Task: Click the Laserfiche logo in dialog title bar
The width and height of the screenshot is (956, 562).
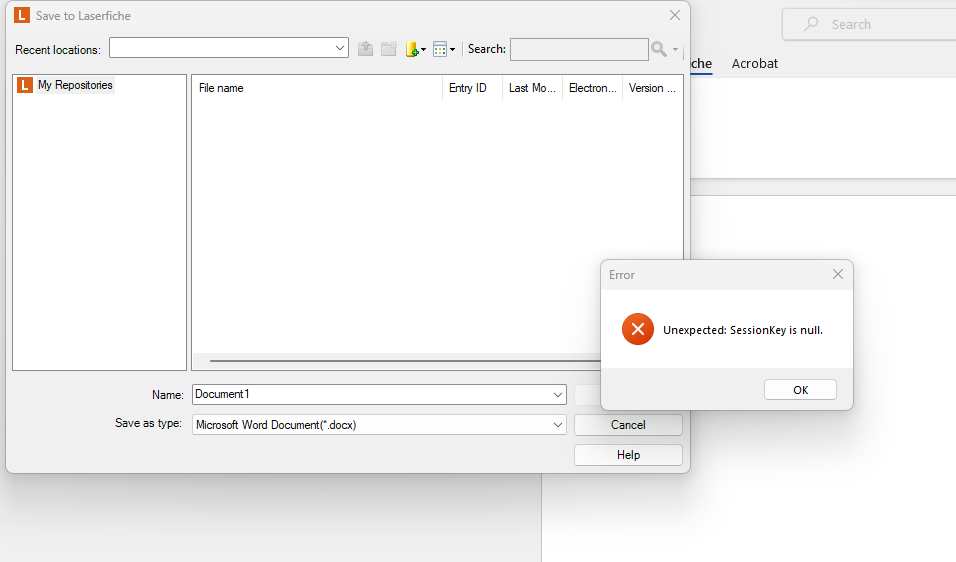Action: (22, 15)
